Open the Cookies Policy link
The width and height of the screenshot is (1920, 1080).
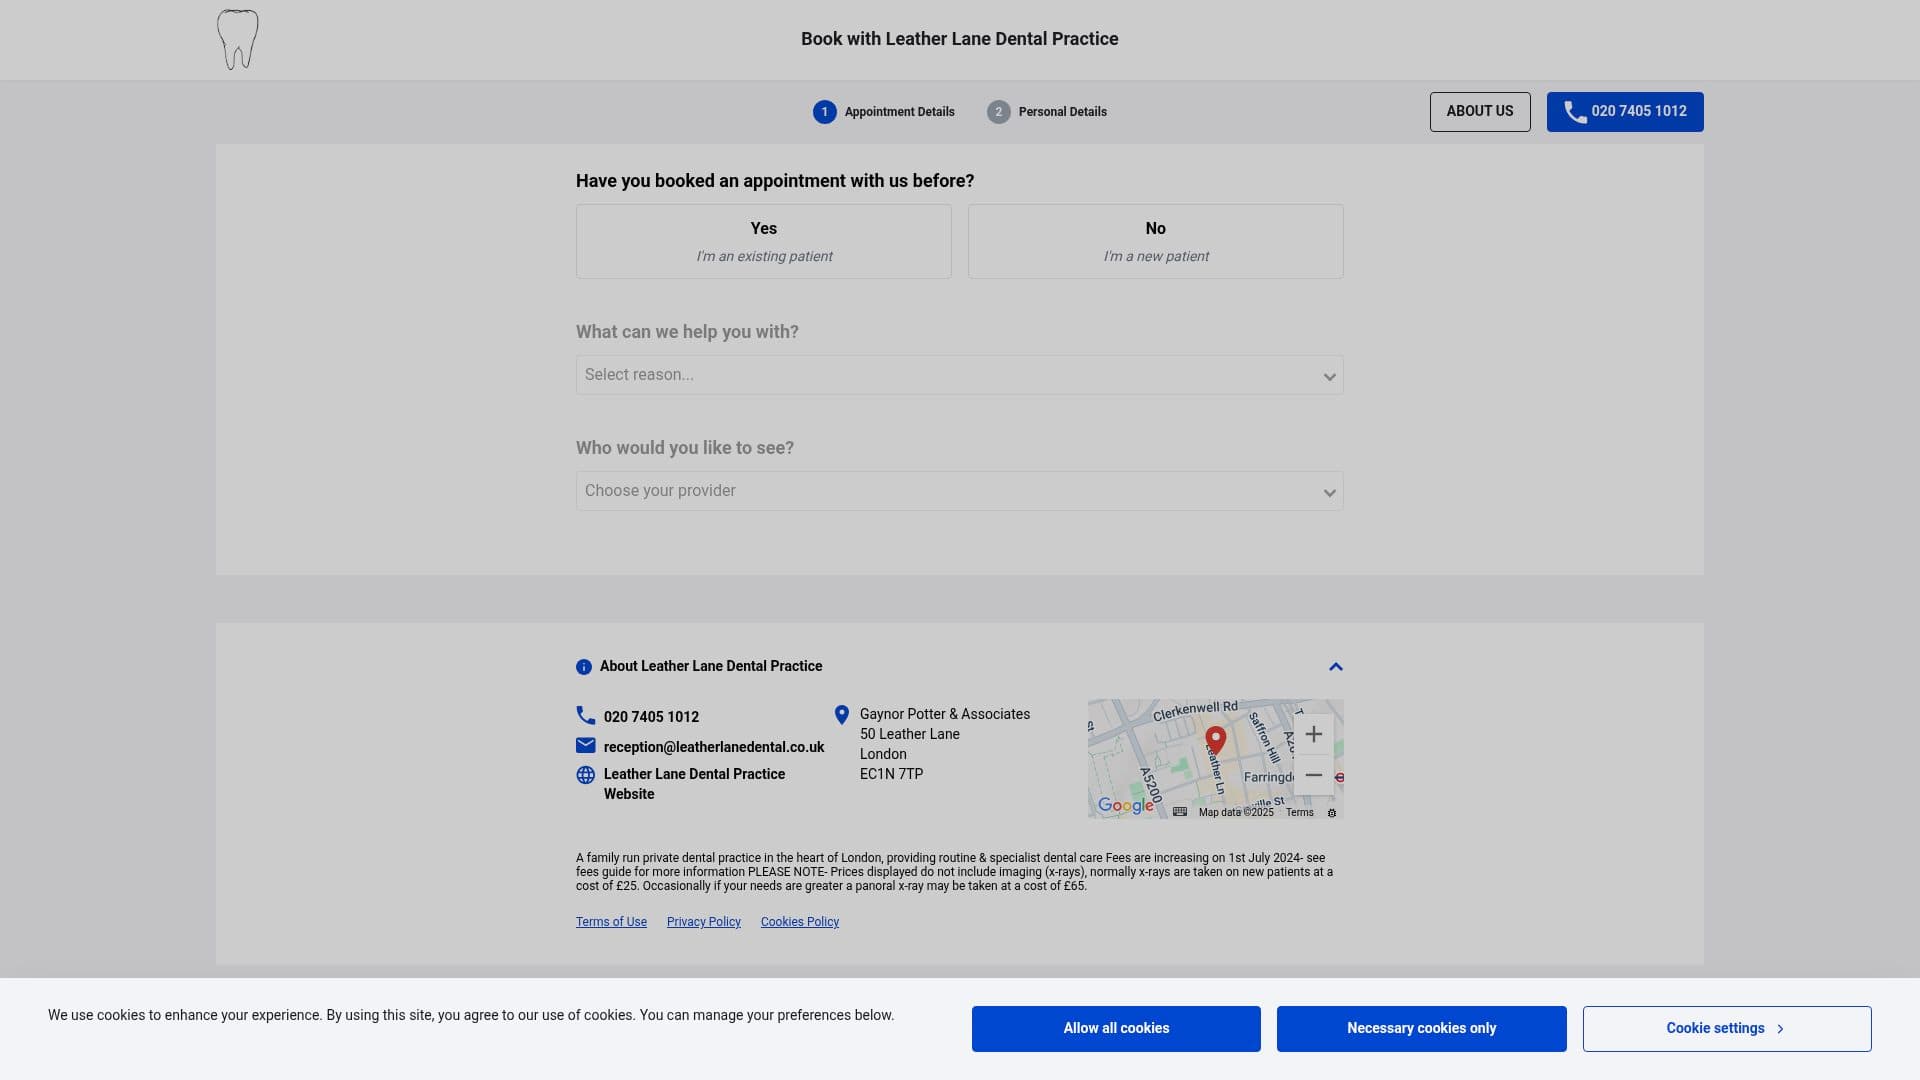[x=800, y=922]
